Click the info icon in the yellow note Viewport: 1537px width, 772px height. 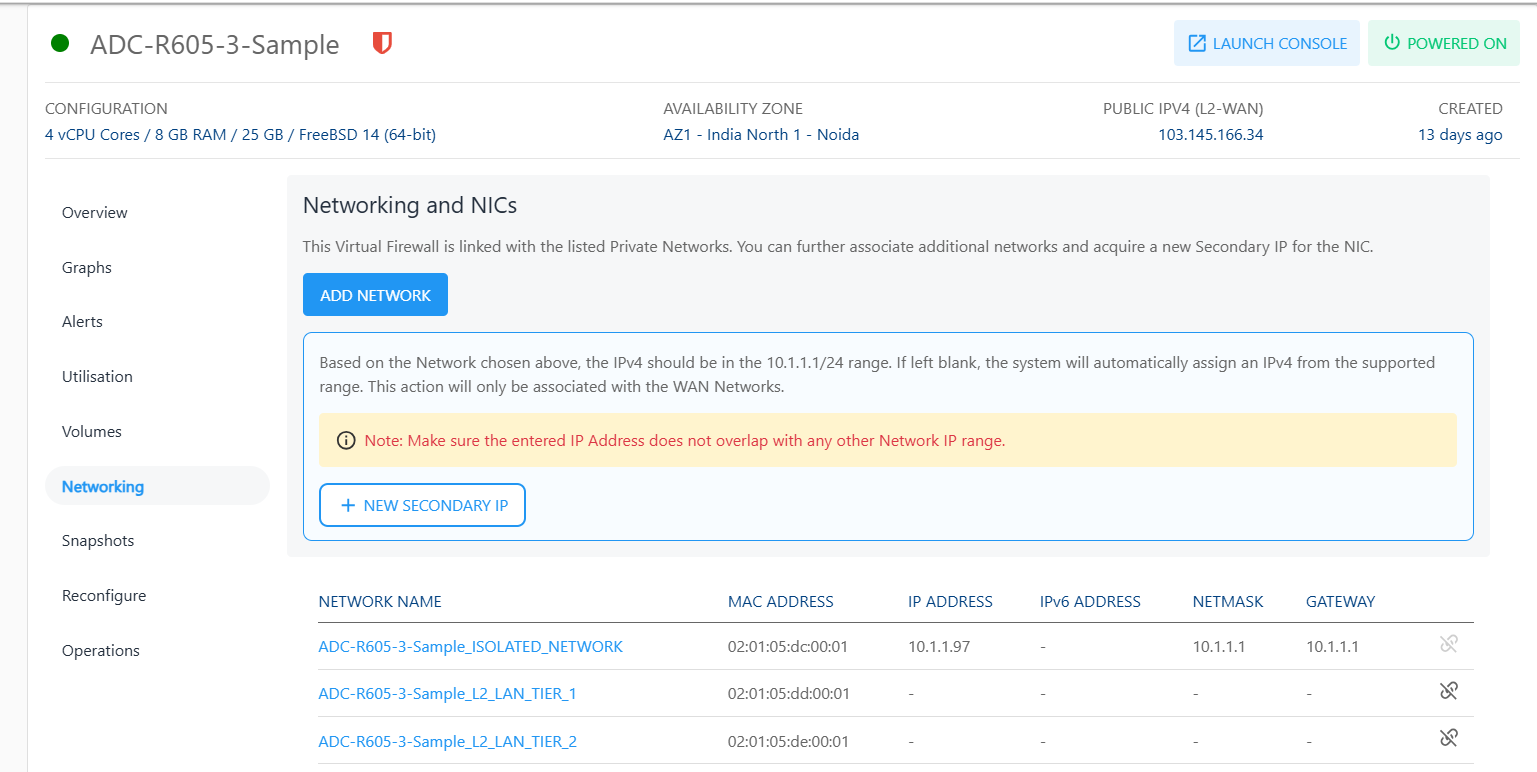[346, 441]
